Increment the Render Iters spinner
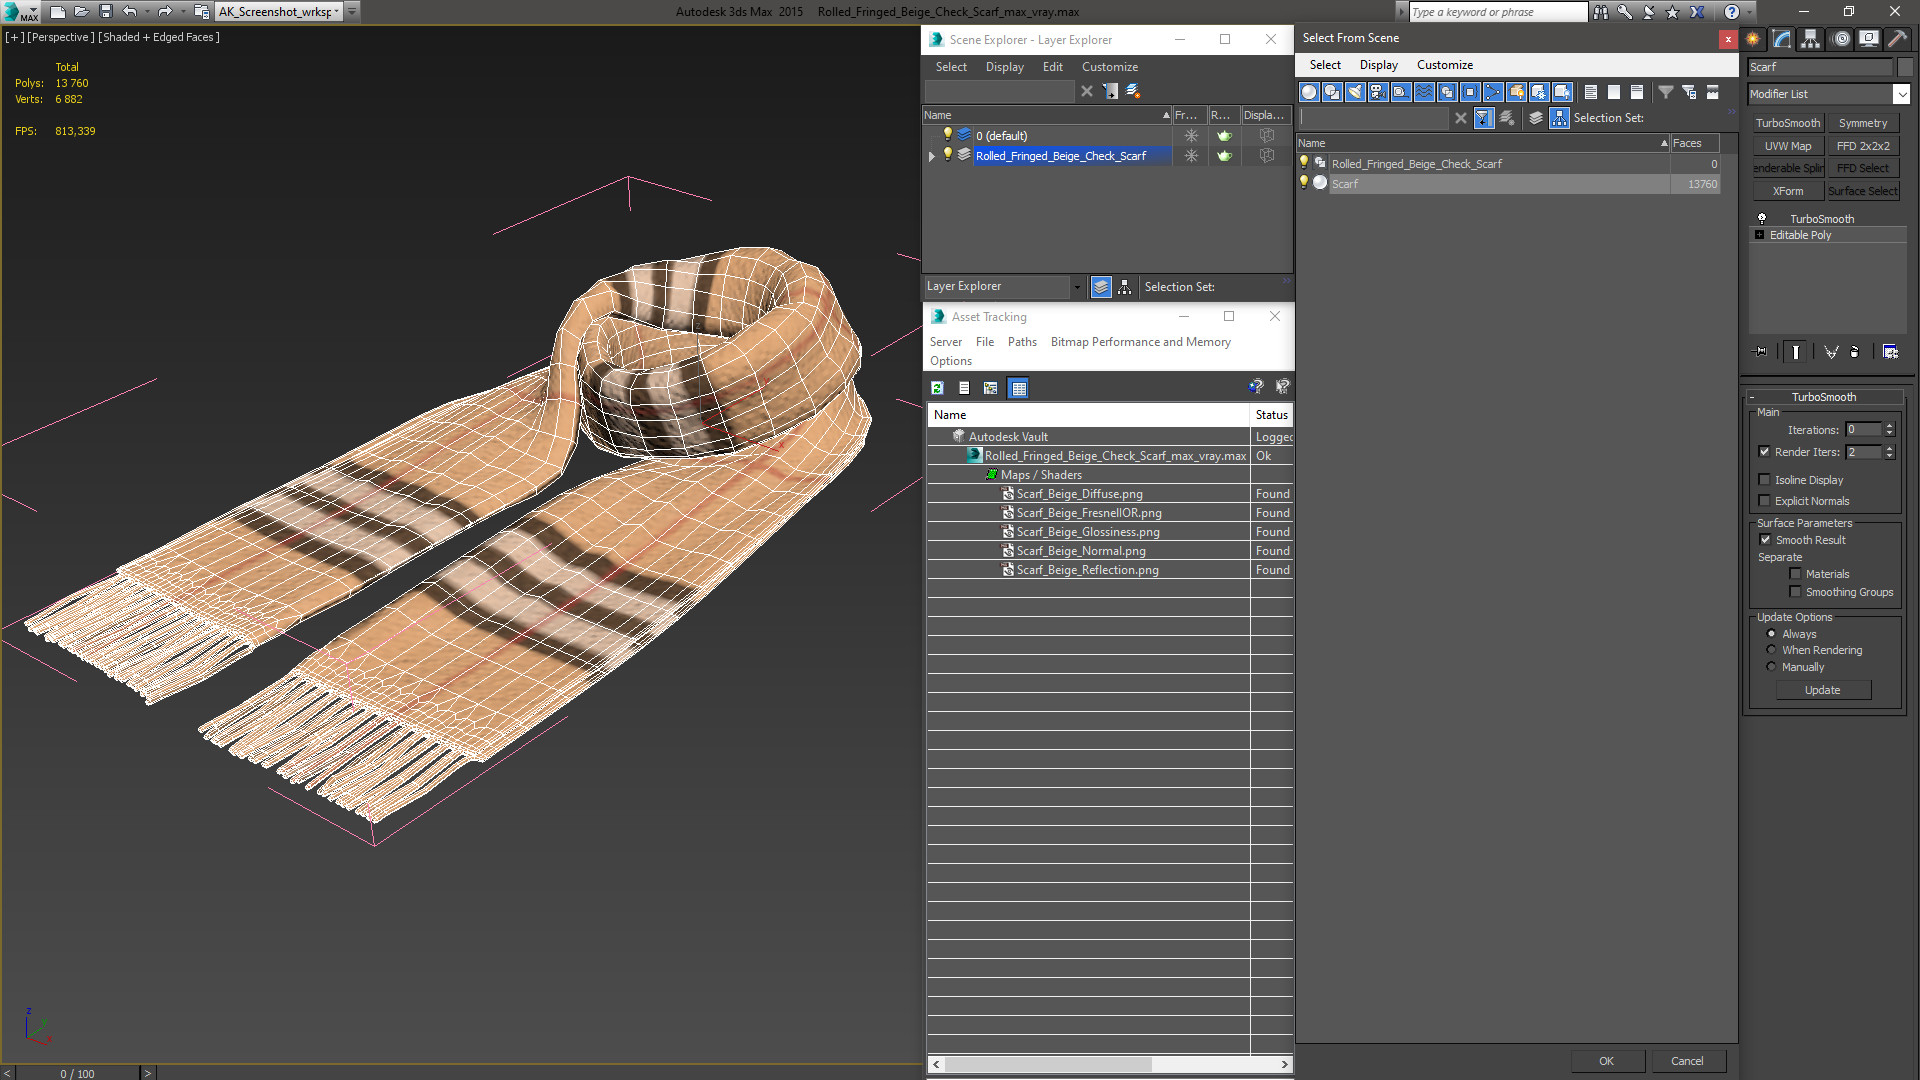Viewport: 1920px width, 1080px height. pos(1889,448)
